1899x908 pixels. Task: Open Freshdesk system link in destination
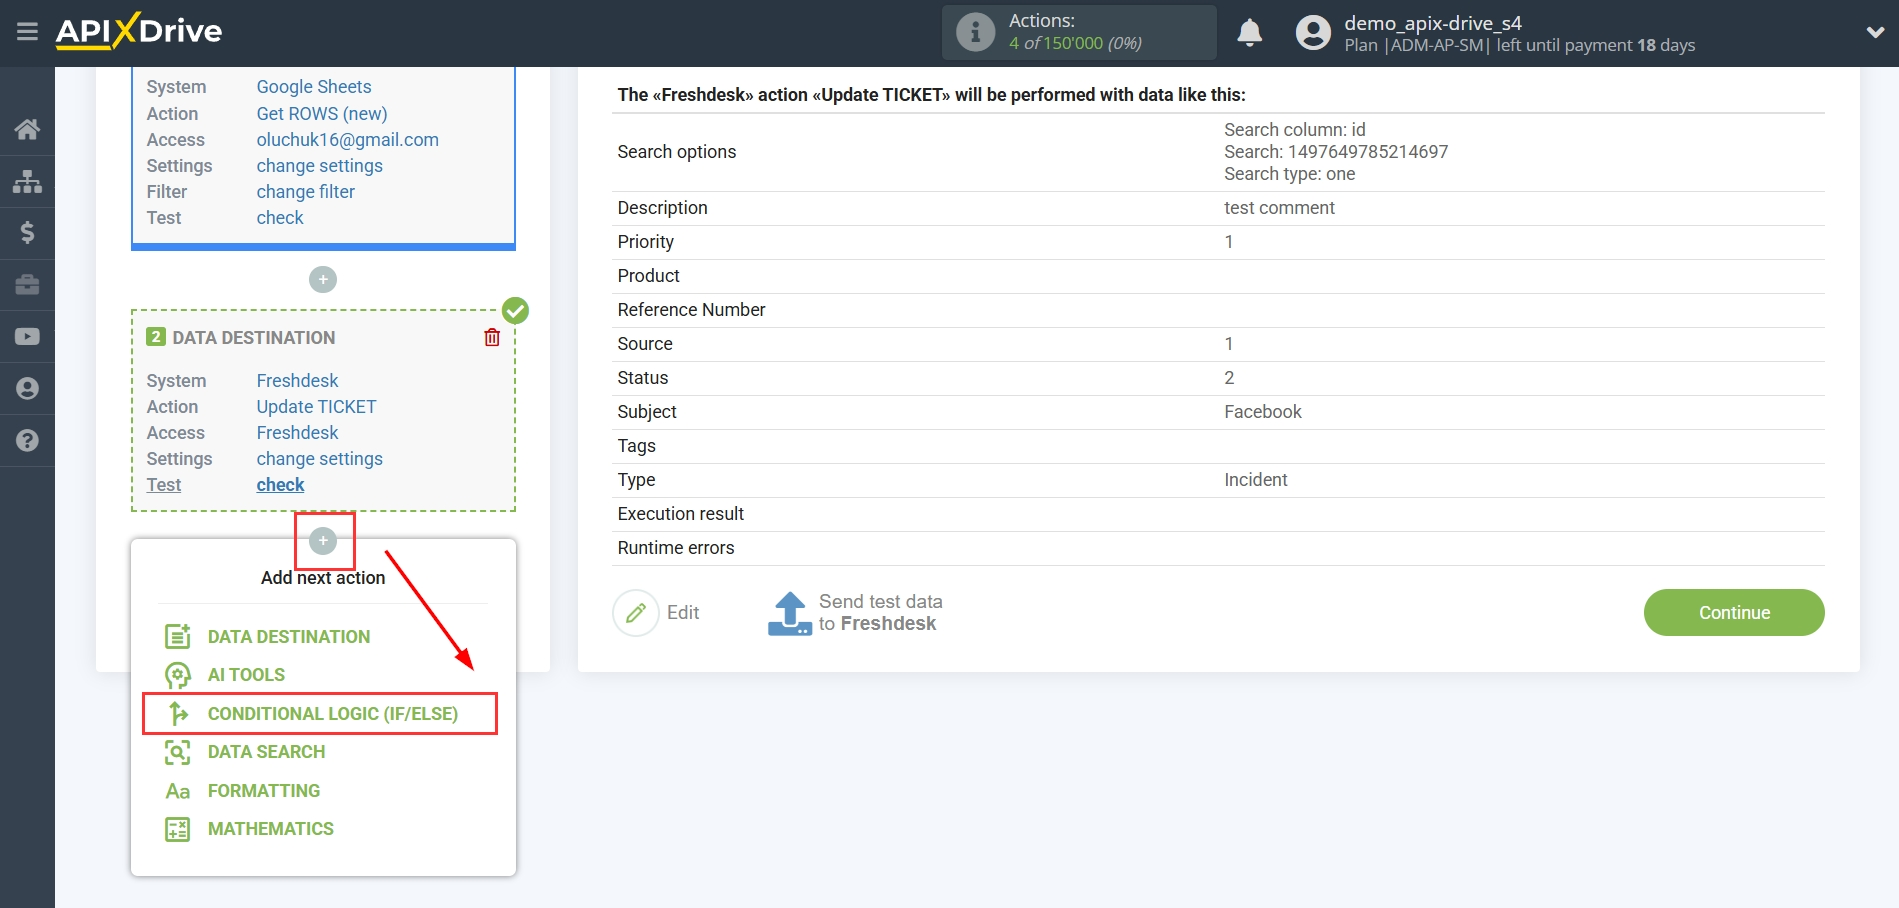pos(298,381)
